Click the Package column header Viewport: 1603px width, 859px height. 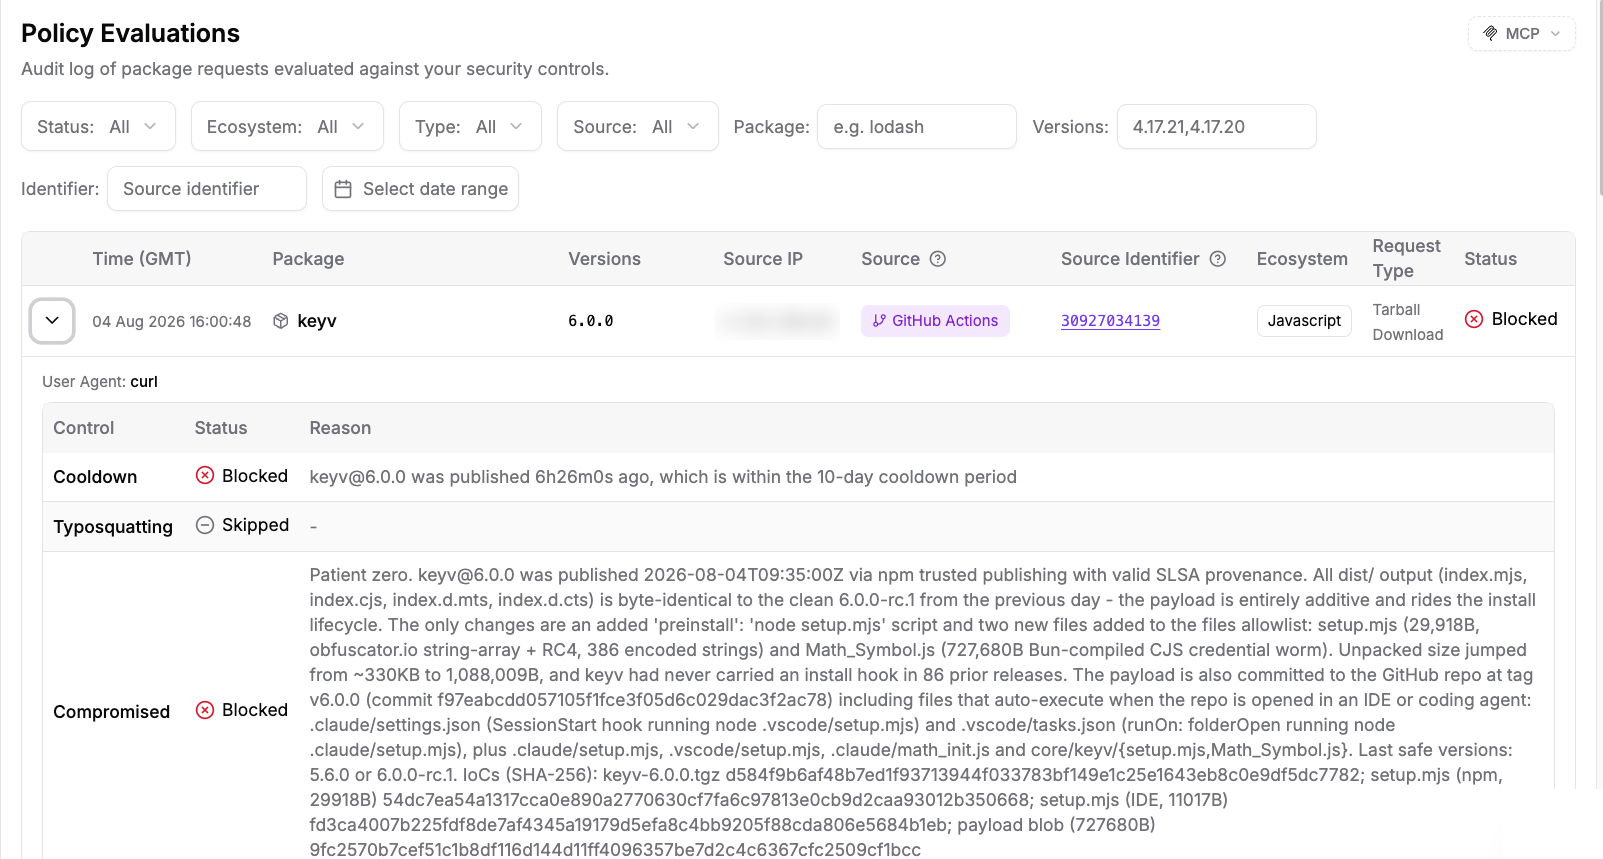[308, 259]
